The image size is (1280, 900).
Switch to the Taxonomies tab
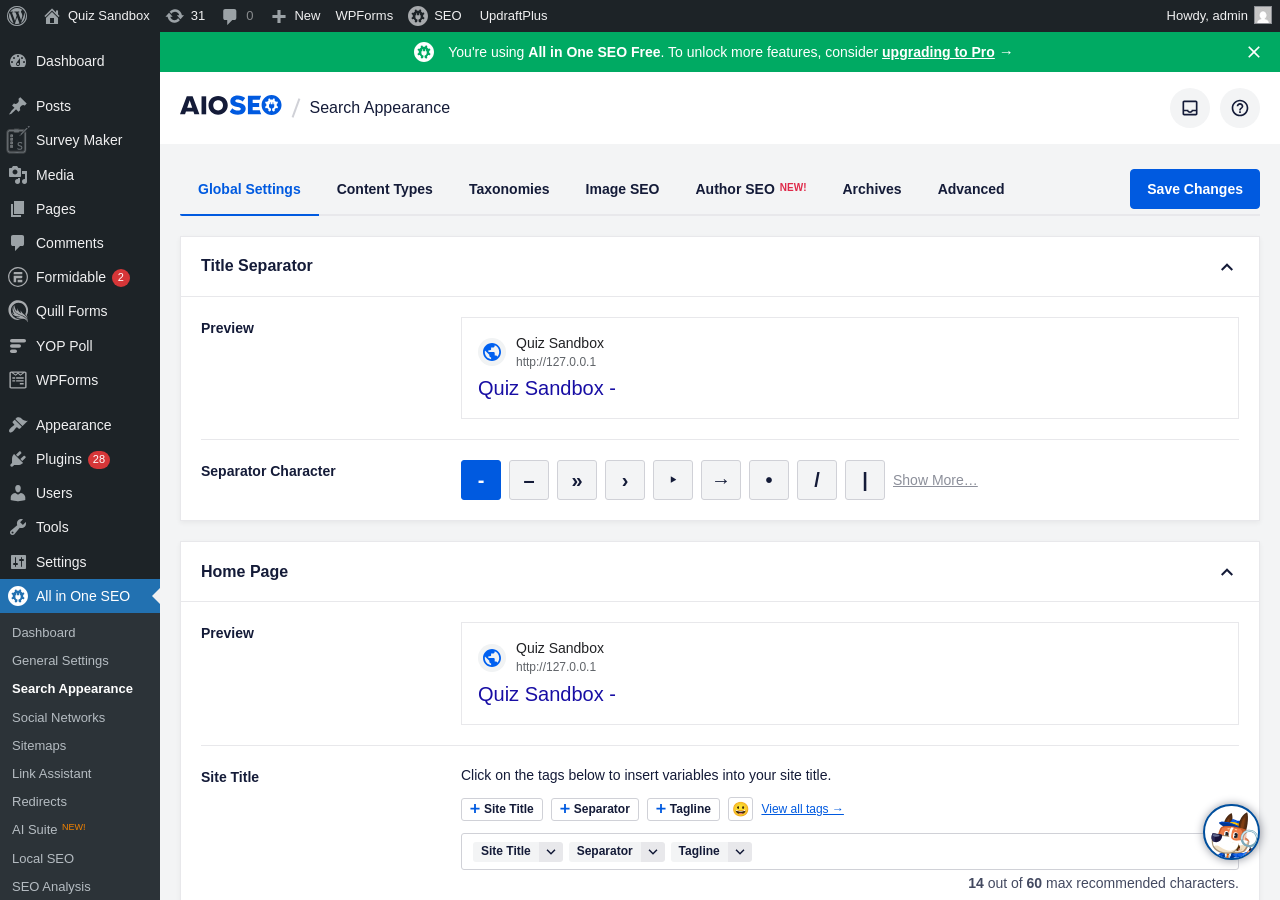[509, 189]
